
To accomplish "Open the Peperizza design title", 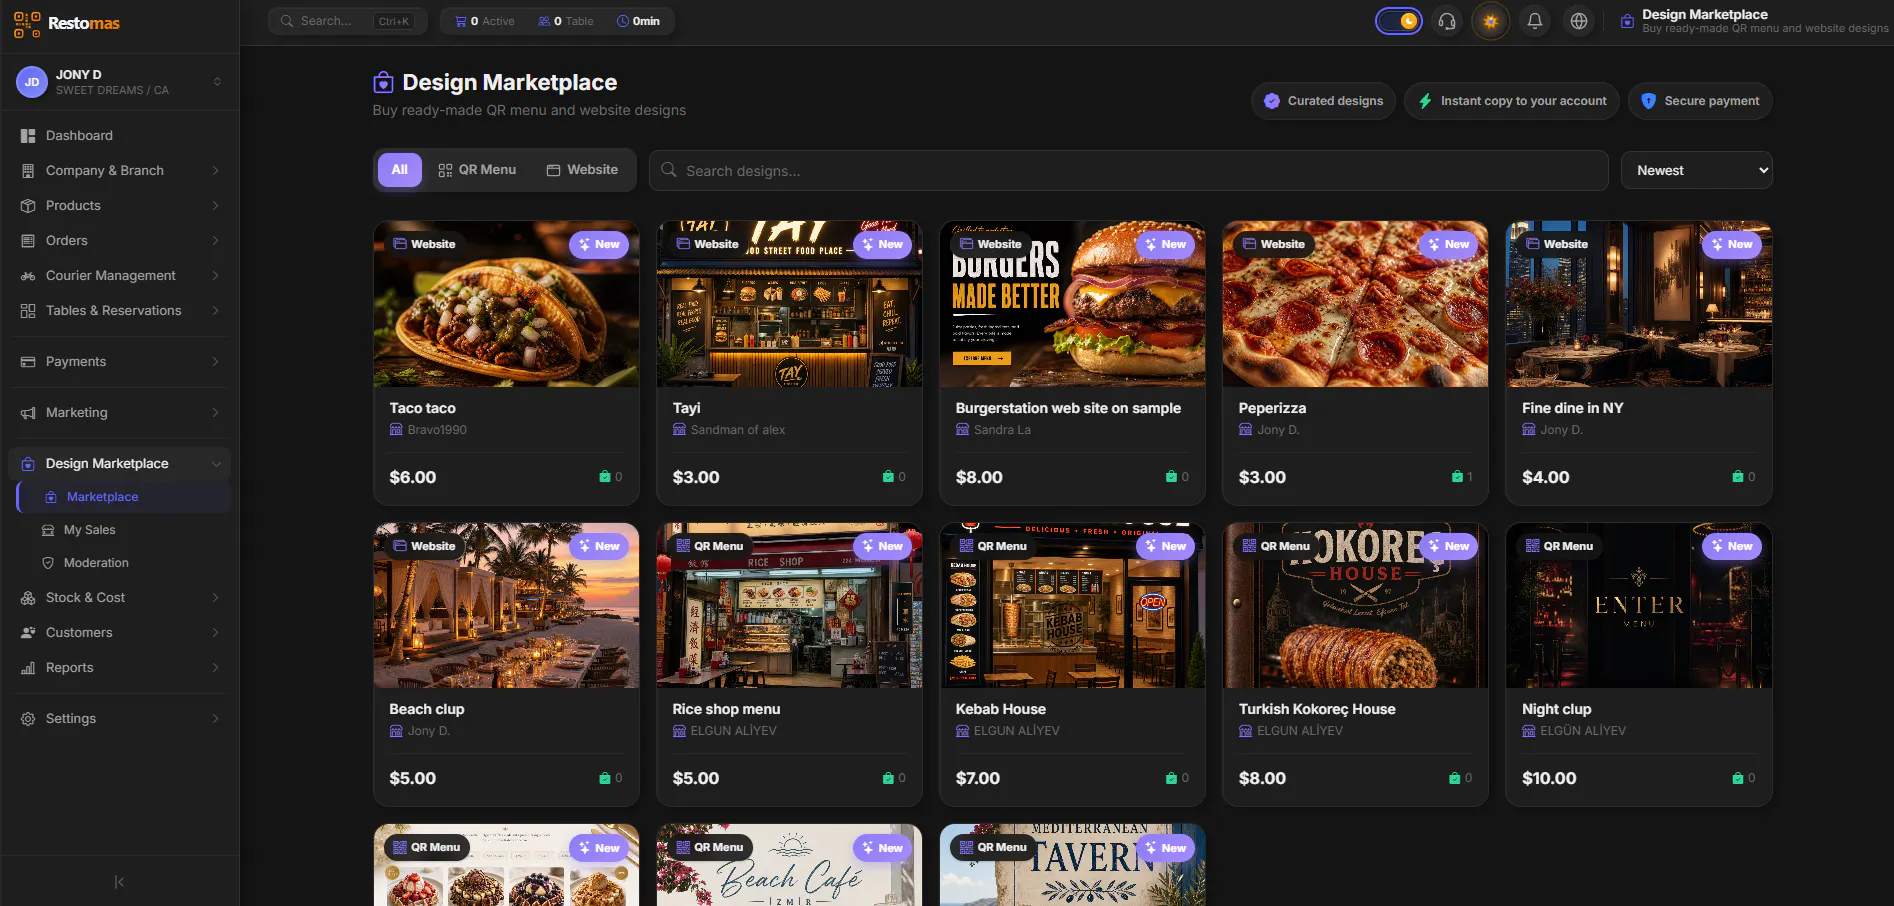I will (1272, 408).
